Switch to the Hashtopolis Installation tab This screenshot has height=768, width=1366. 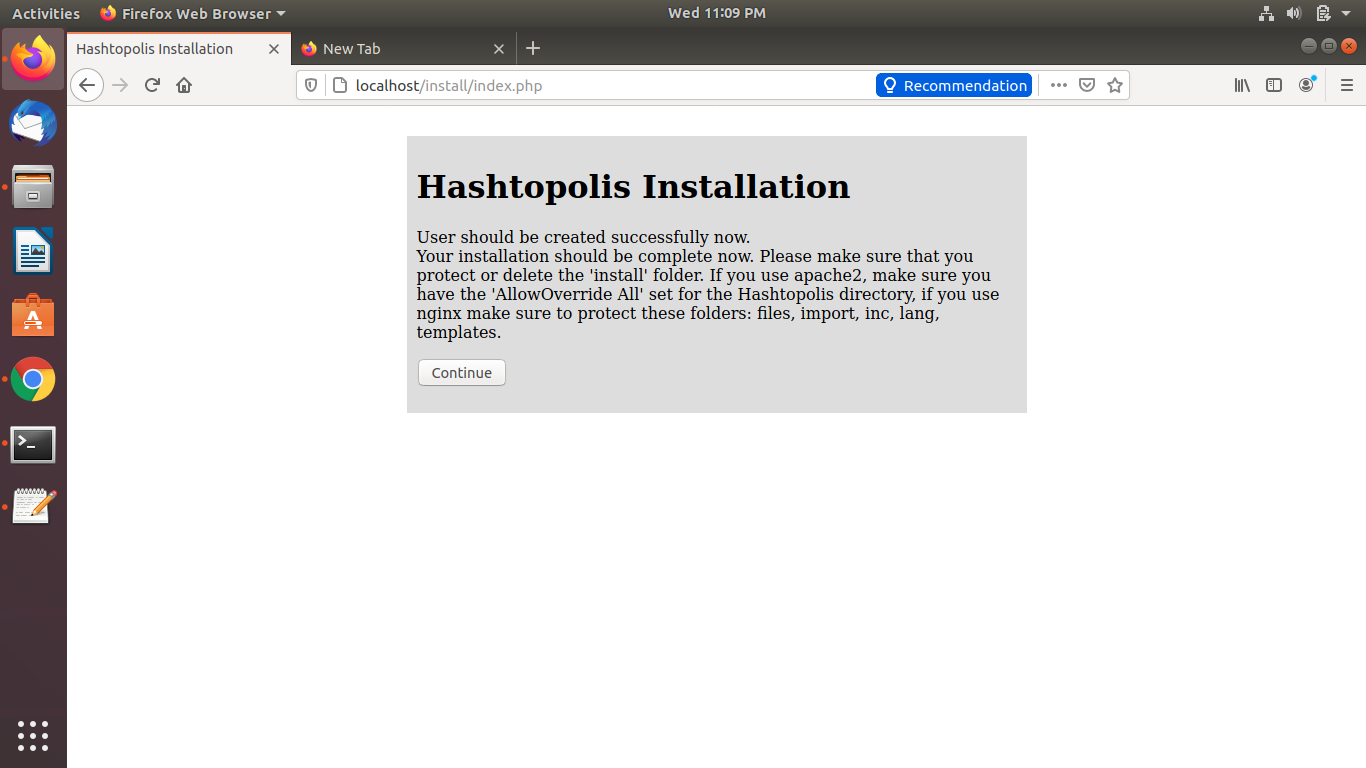(x=179, y=48)
